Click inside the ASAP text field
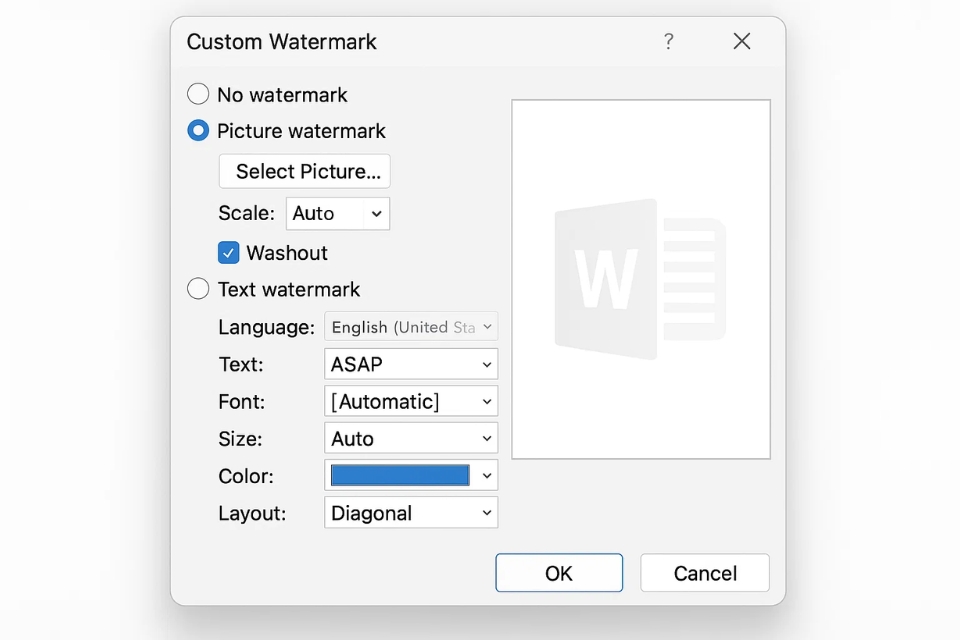 tap(395, 364)
